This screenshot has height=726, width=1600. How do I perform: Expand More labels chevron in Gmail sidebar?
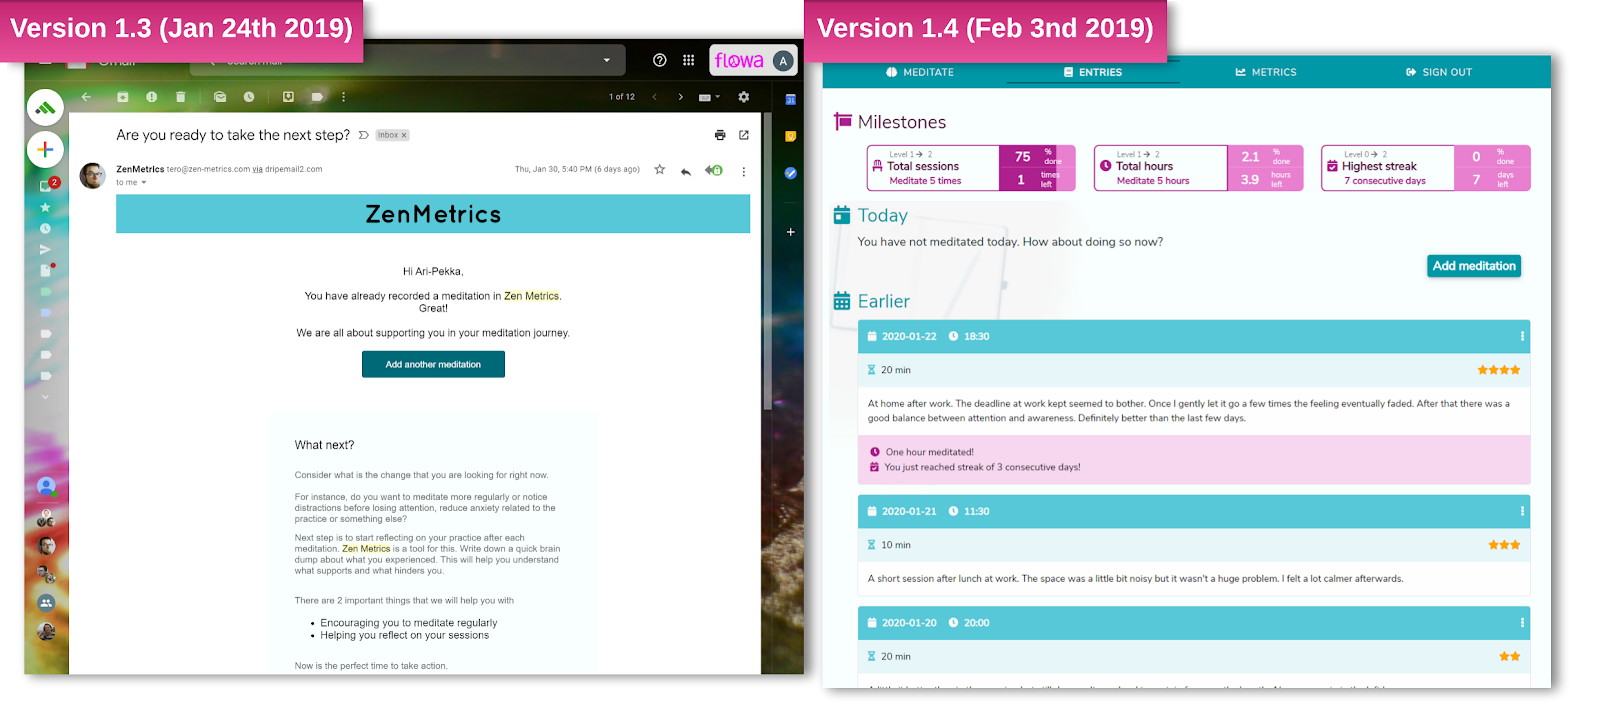(x=45, y=397)
